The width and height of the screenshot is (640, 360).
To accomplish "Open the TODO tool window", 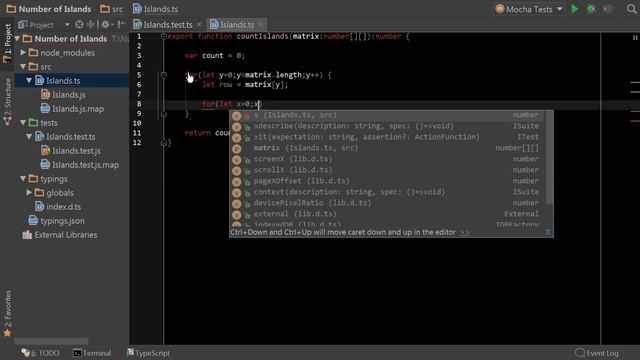I will point(40,353).
